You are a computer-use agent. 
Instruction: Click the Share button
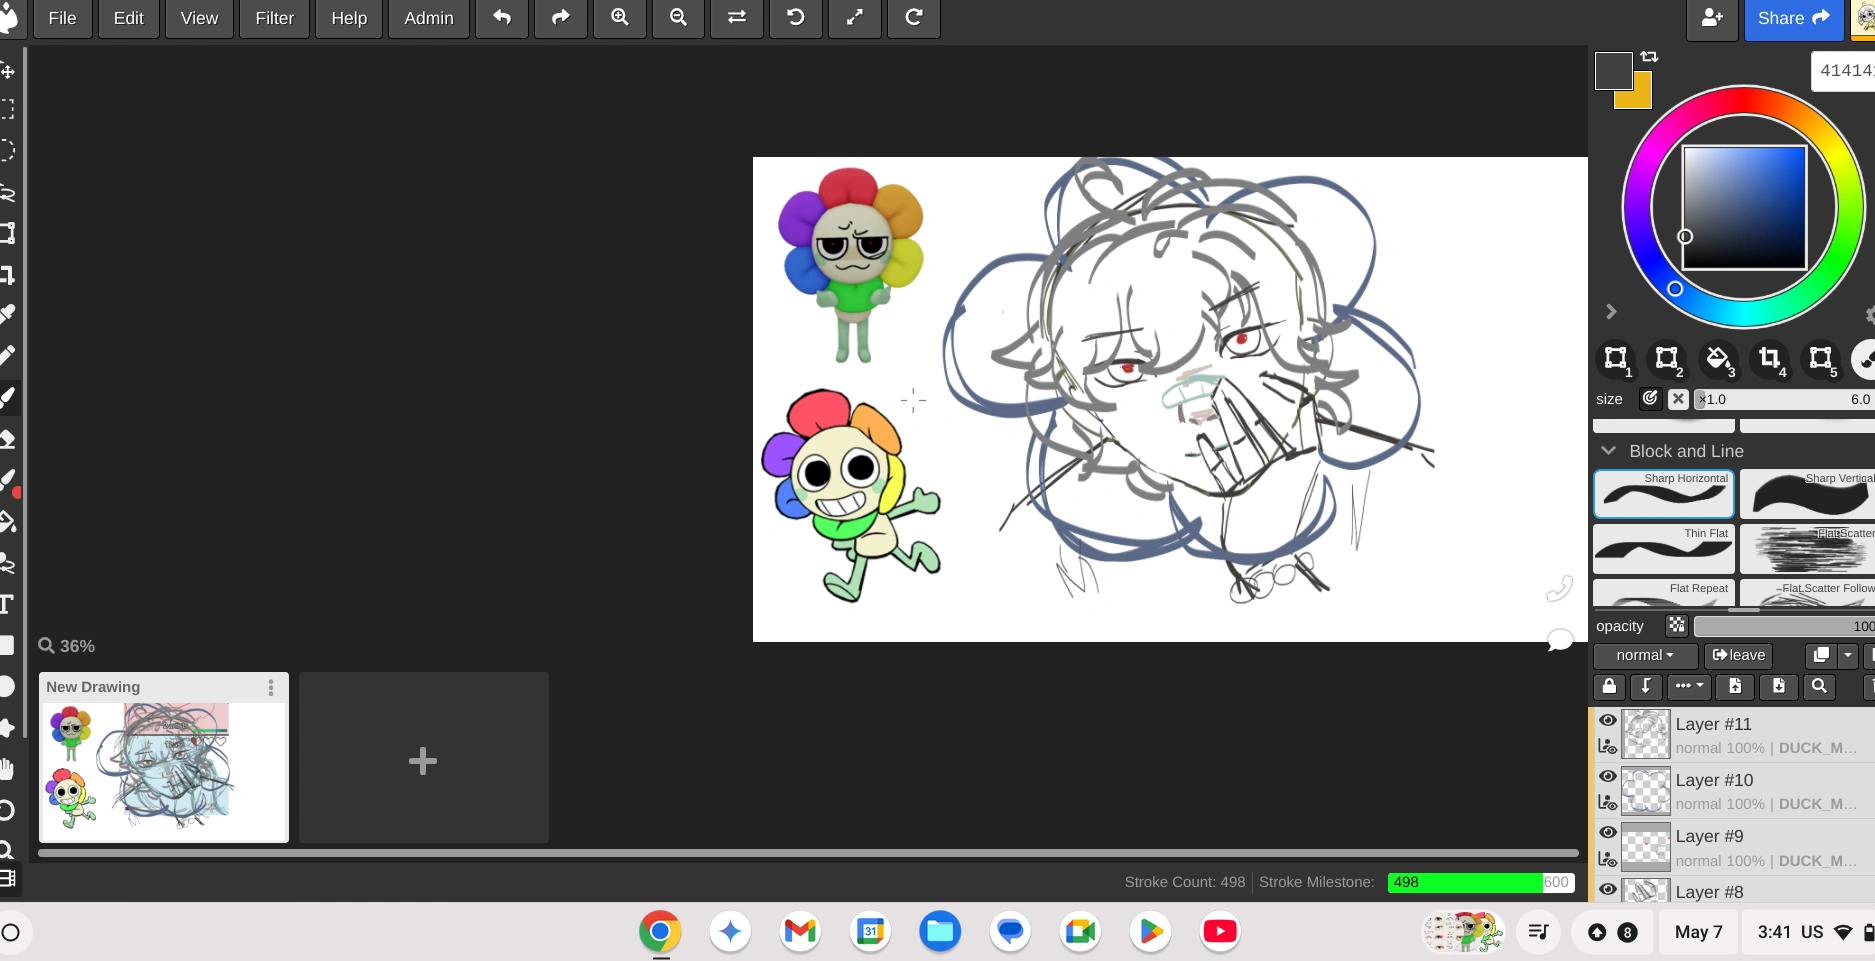coord(1793,18)
